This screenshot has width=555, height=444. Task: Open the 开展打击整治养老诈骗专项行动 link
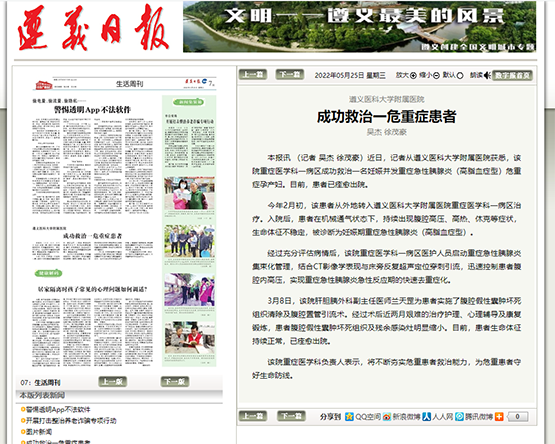point(71,421)
